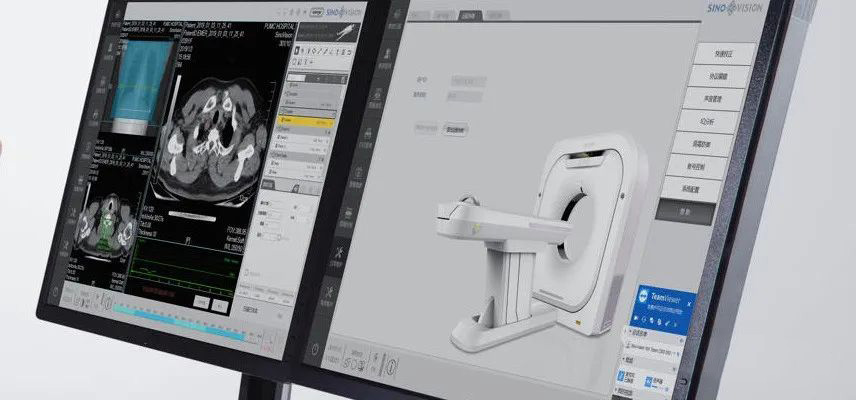Switch to the first tab on right monitor

pos(419,15)
